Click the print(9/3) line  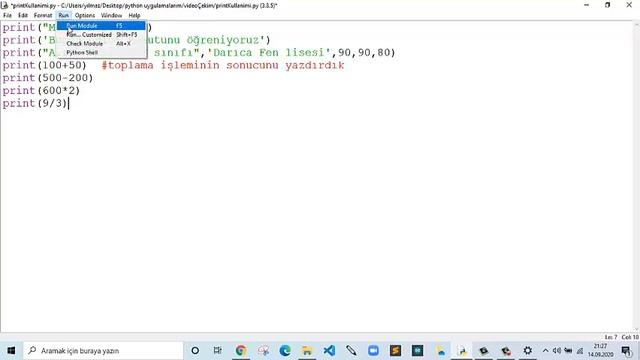click(35, 103)
